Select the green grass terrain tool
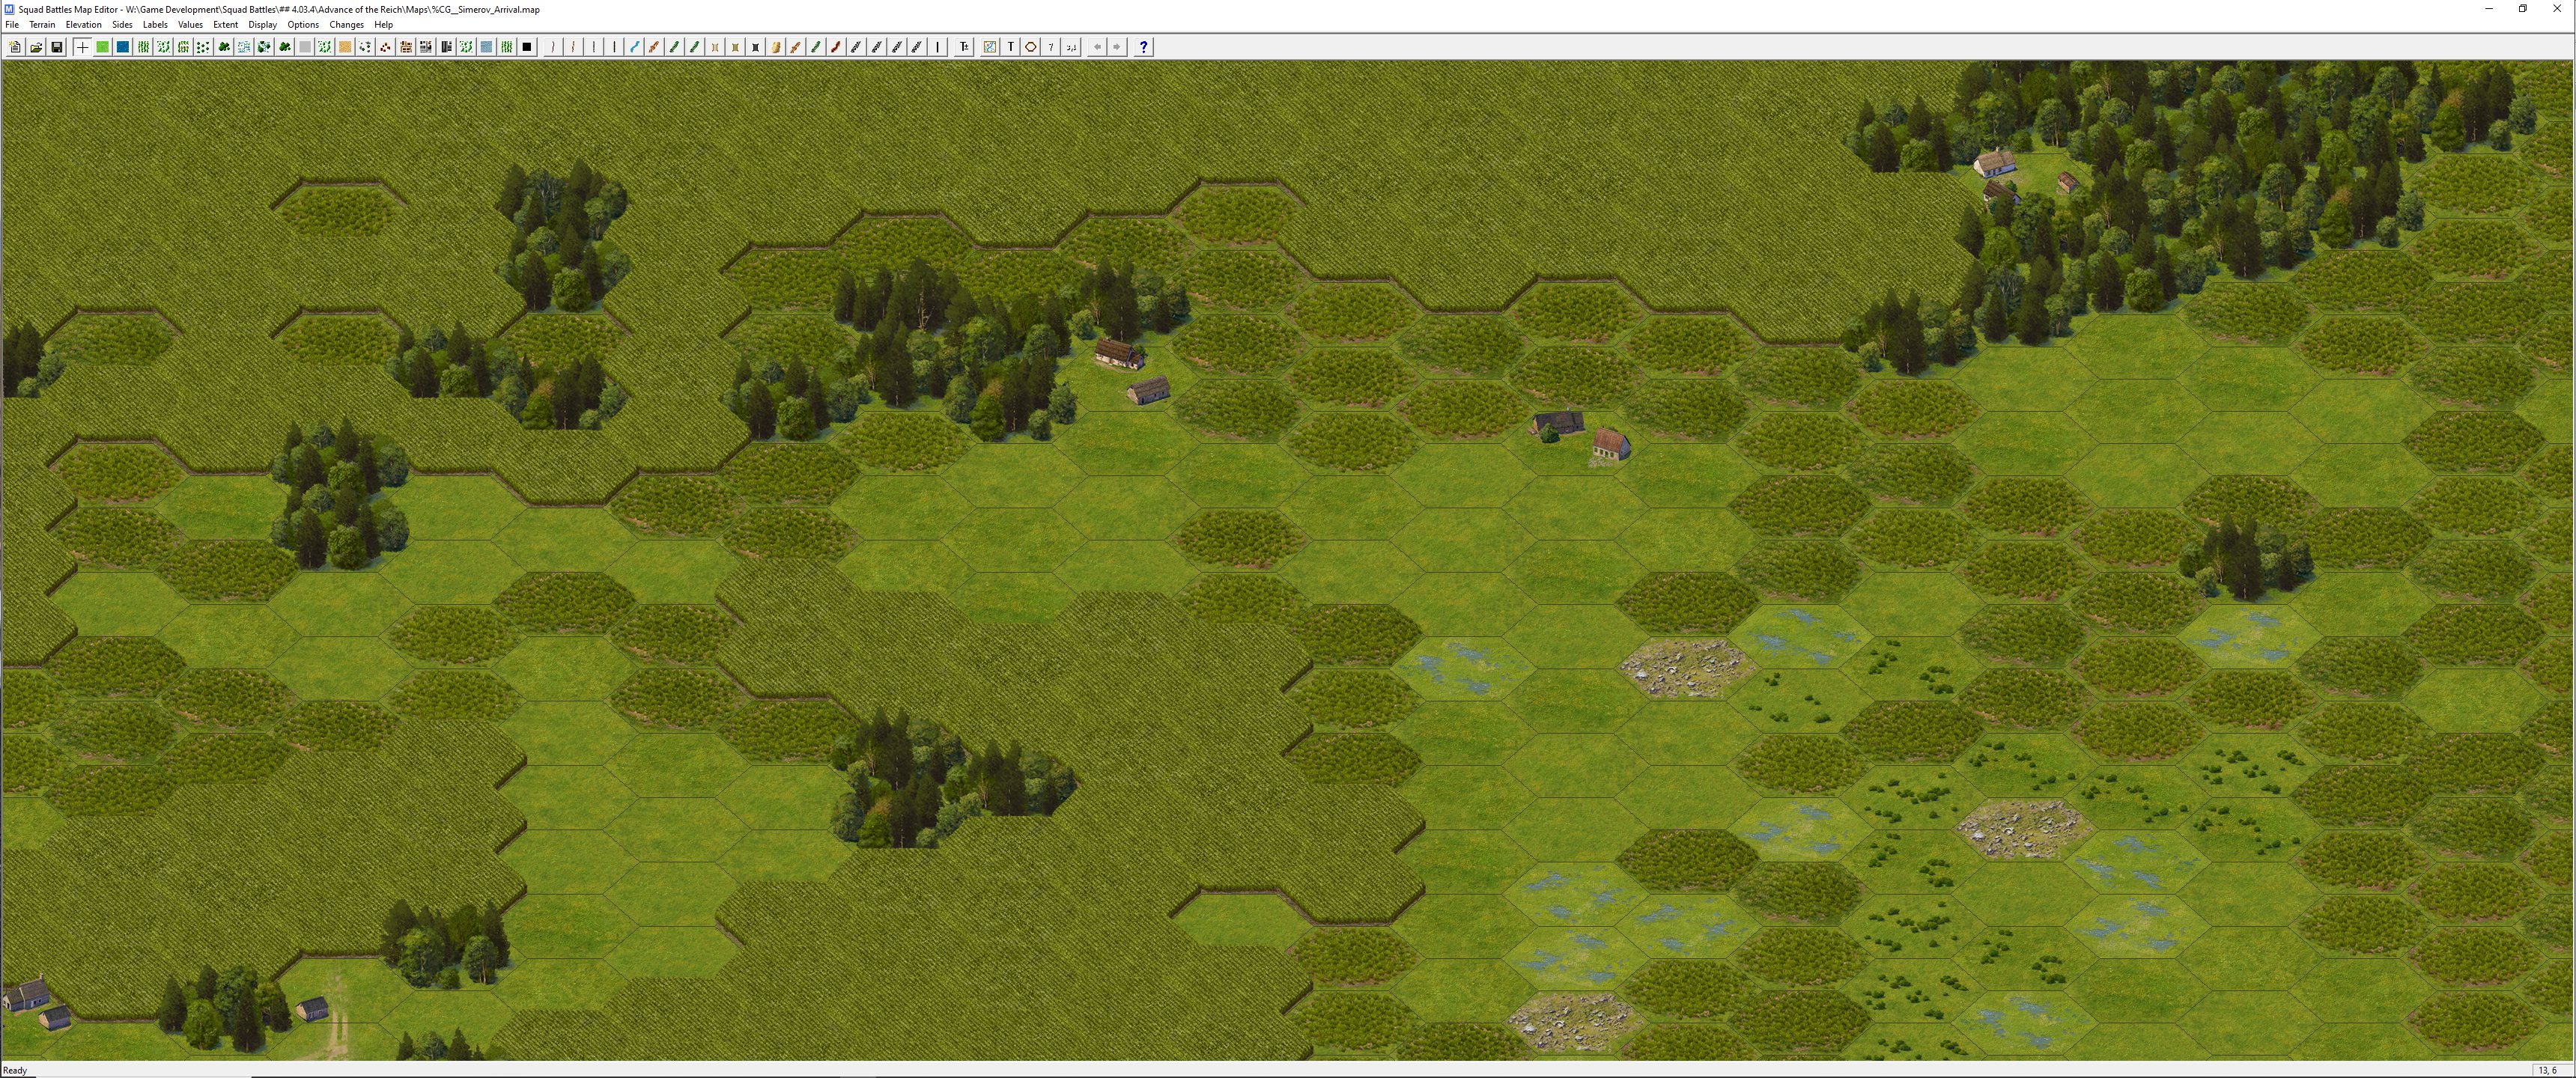 point(102,47)
